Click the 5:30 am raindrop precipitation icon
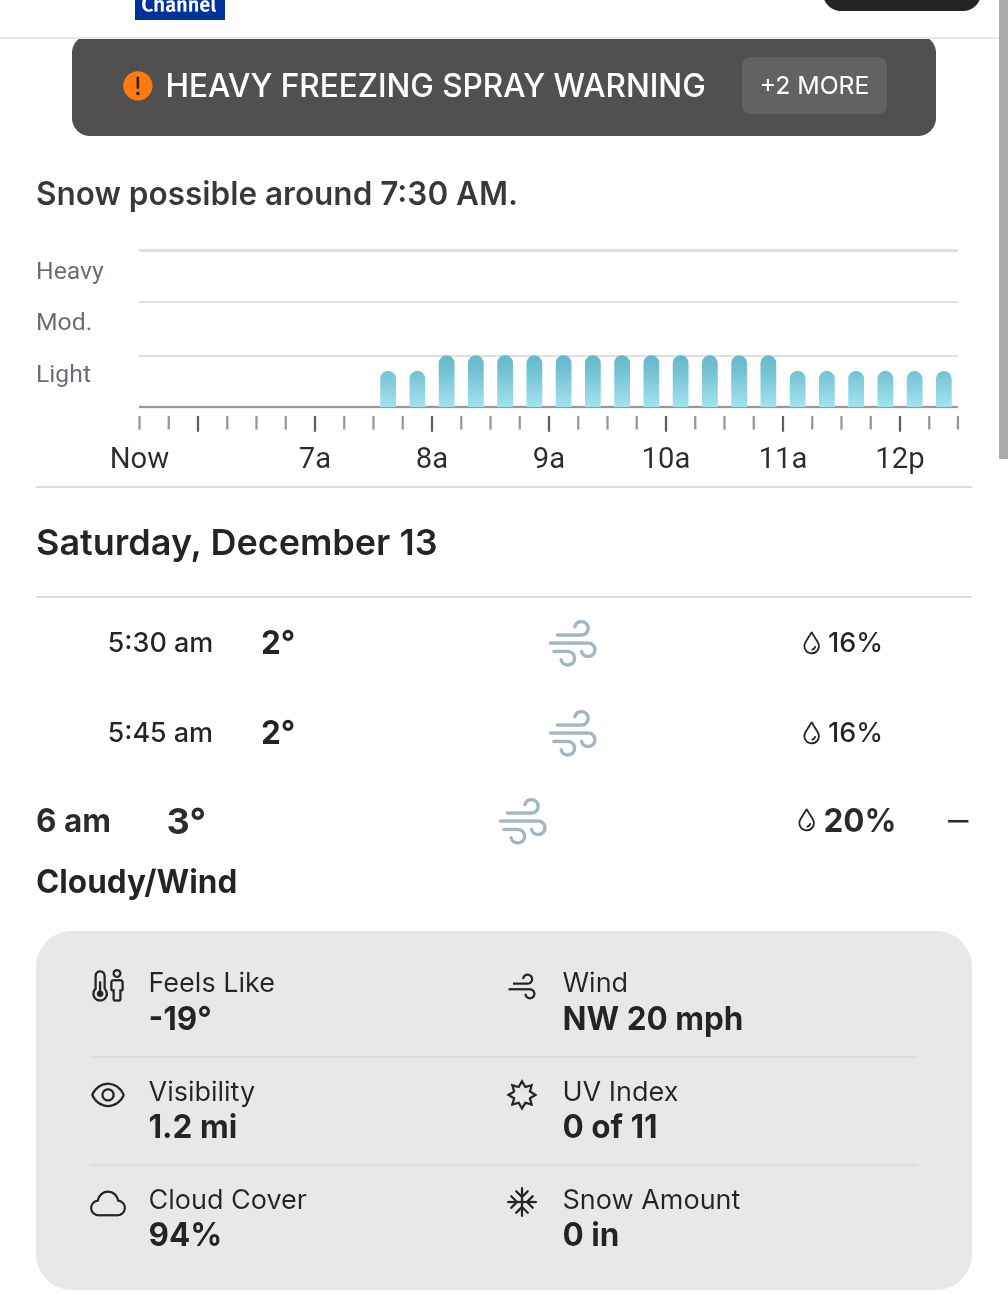This screenshot has width=1008, height=1311. pyautogui.click(x=812, y=643)
